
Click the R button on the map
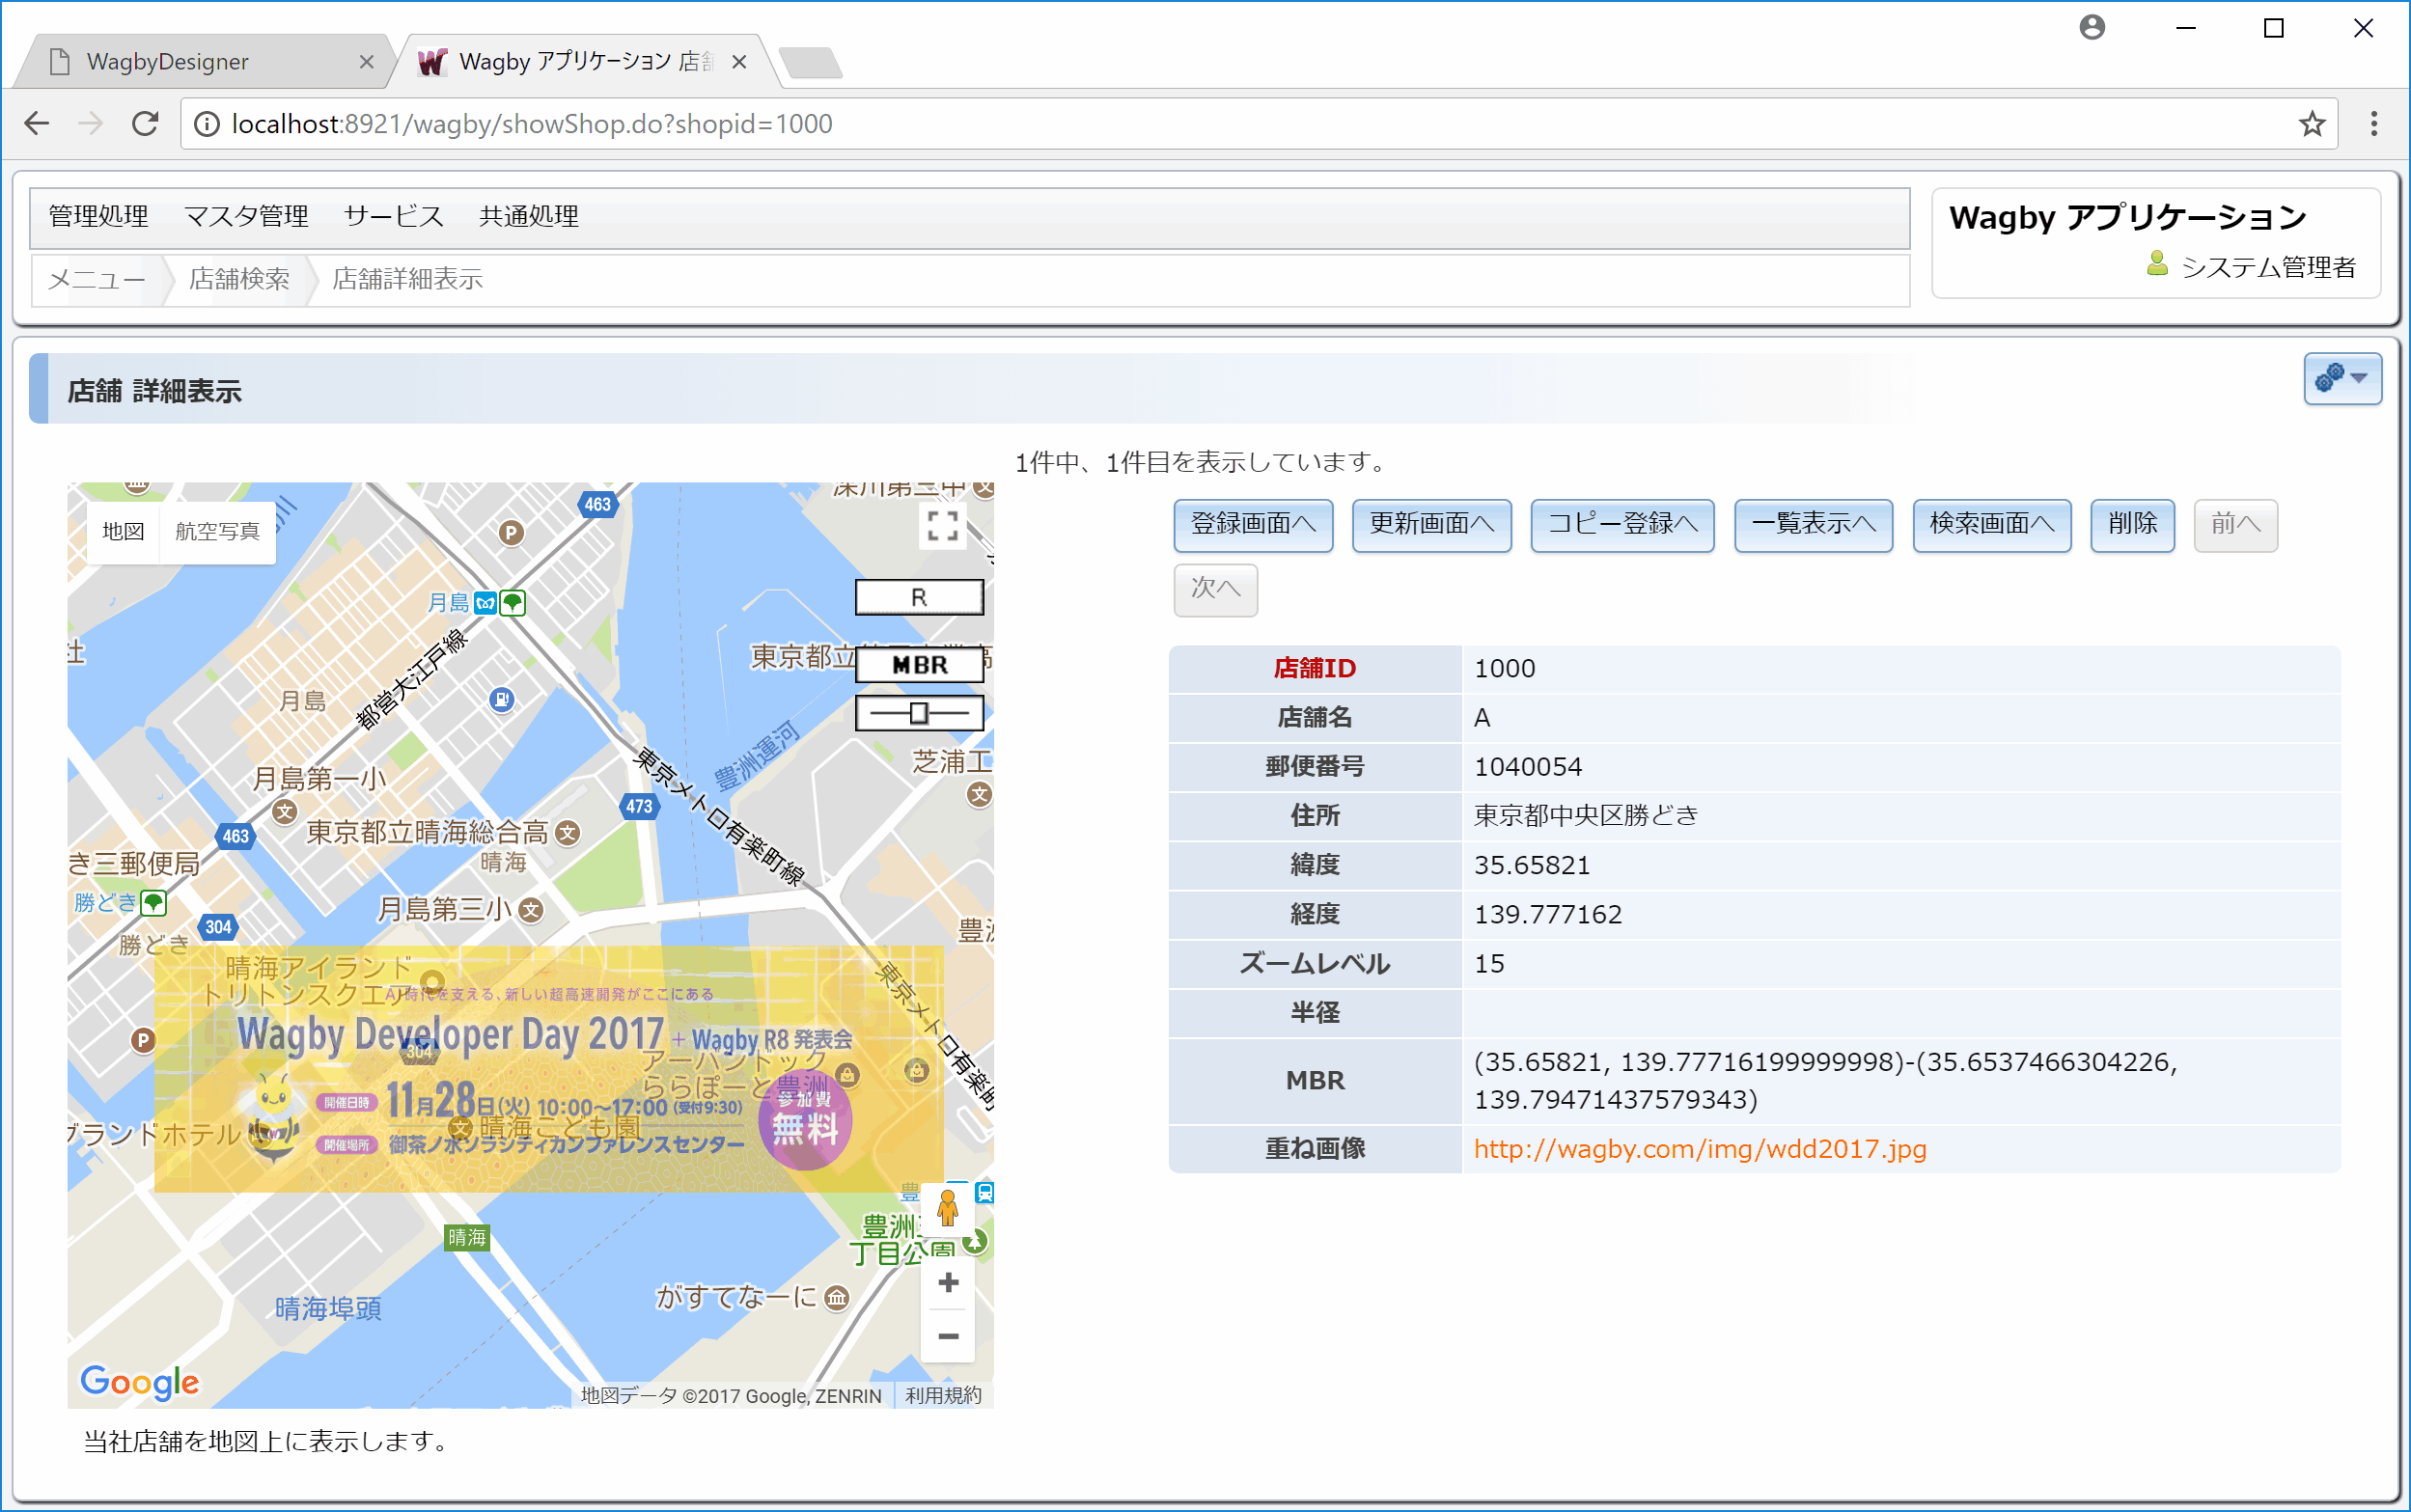pos(919,598)
